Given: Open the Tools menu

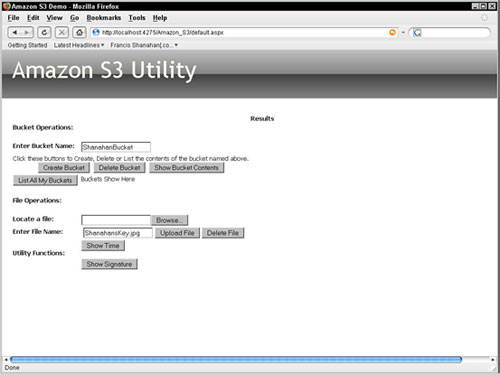Looking at the screenshot, I should [137, 18].
